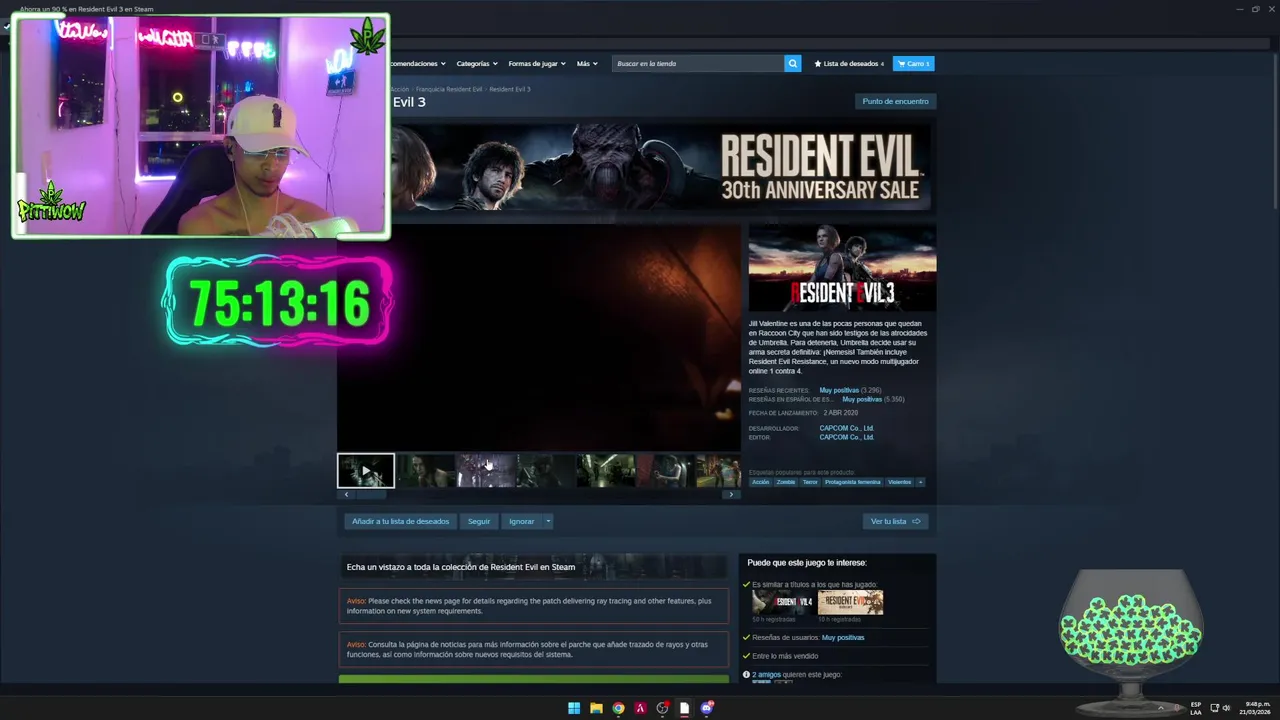Open Discord from the taskbar

(x=707, y=708)
